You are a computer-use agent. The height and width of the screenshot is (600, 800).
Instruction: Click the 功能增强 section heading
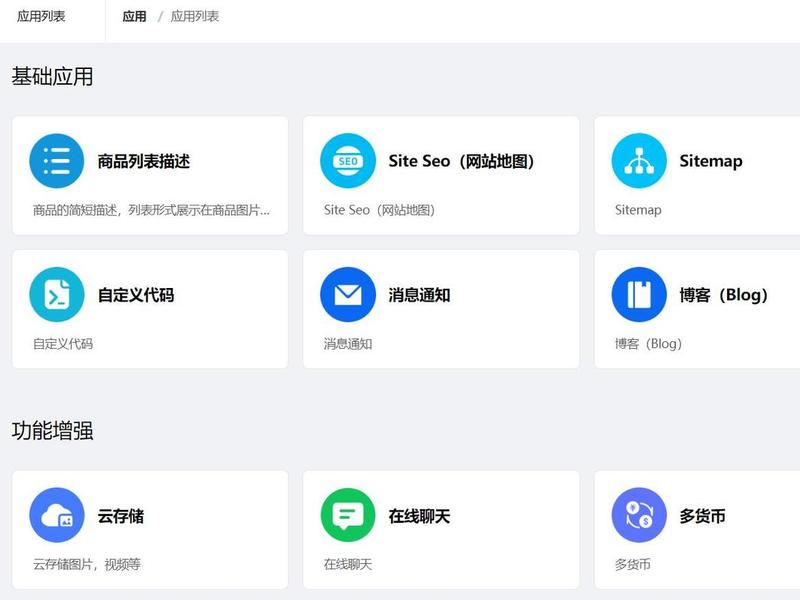pyautogui.click(x=53, y=431)
